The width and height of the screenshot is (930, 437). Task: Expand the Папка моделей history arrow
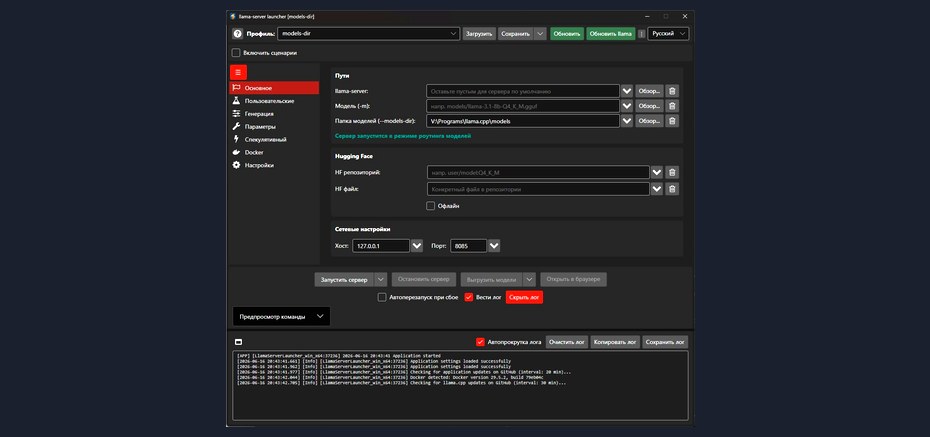(x=628, y=121)
